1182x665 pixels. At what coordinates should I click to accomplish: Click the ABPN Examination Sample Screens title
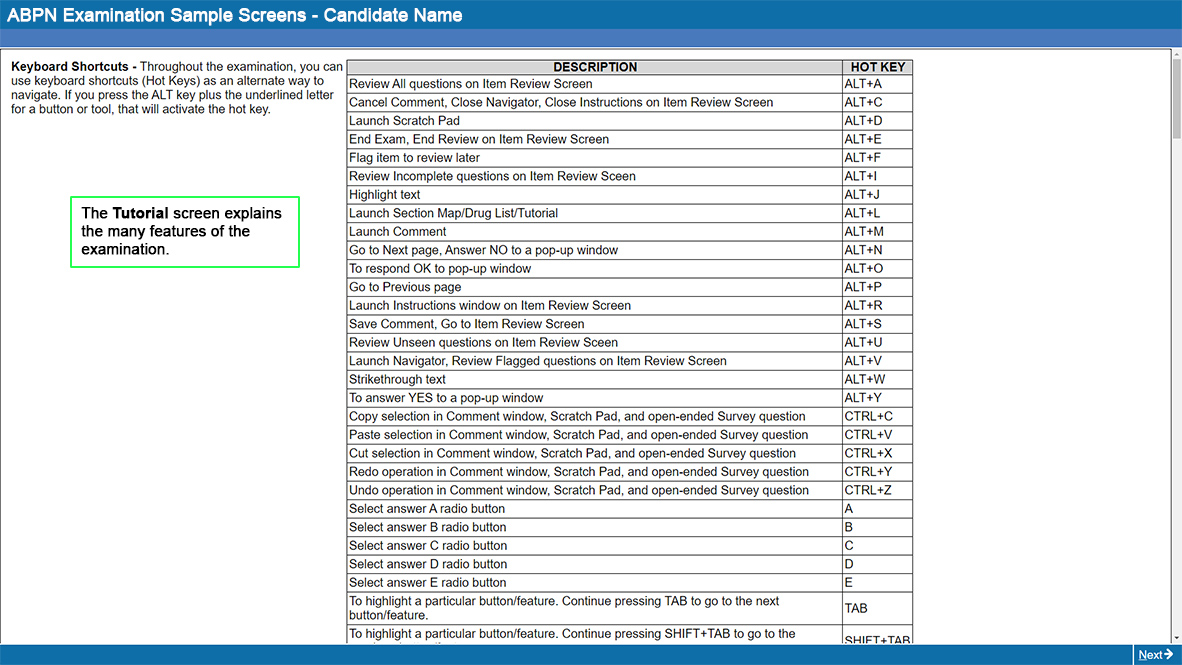click(235, 15)
